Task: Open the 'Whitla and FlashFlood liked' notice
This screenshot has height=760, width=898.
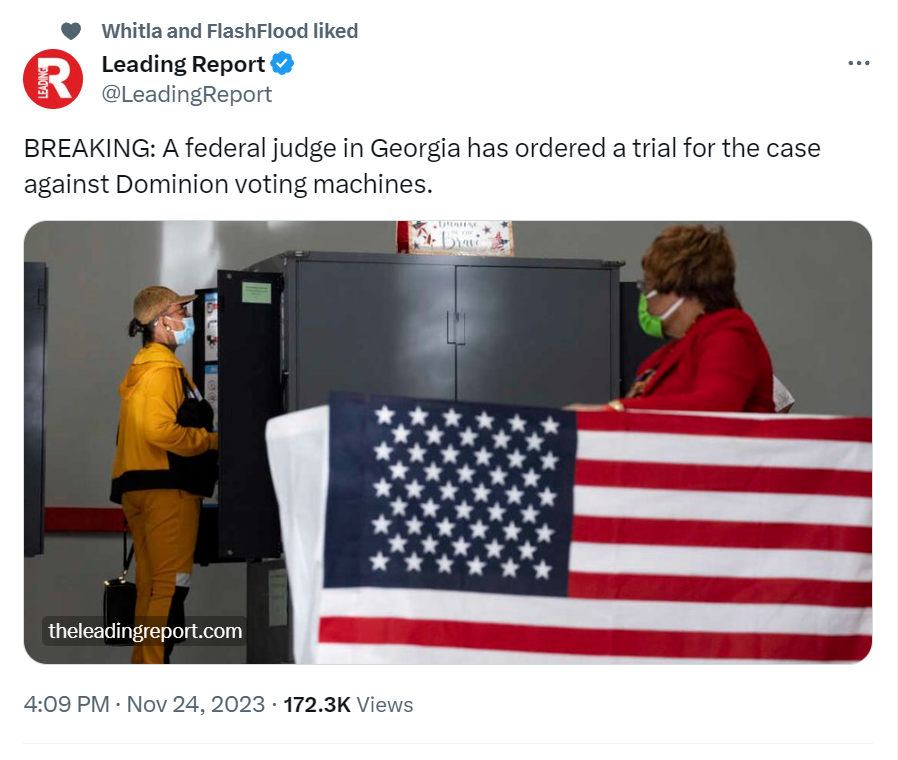Action: tap(230, 31)
